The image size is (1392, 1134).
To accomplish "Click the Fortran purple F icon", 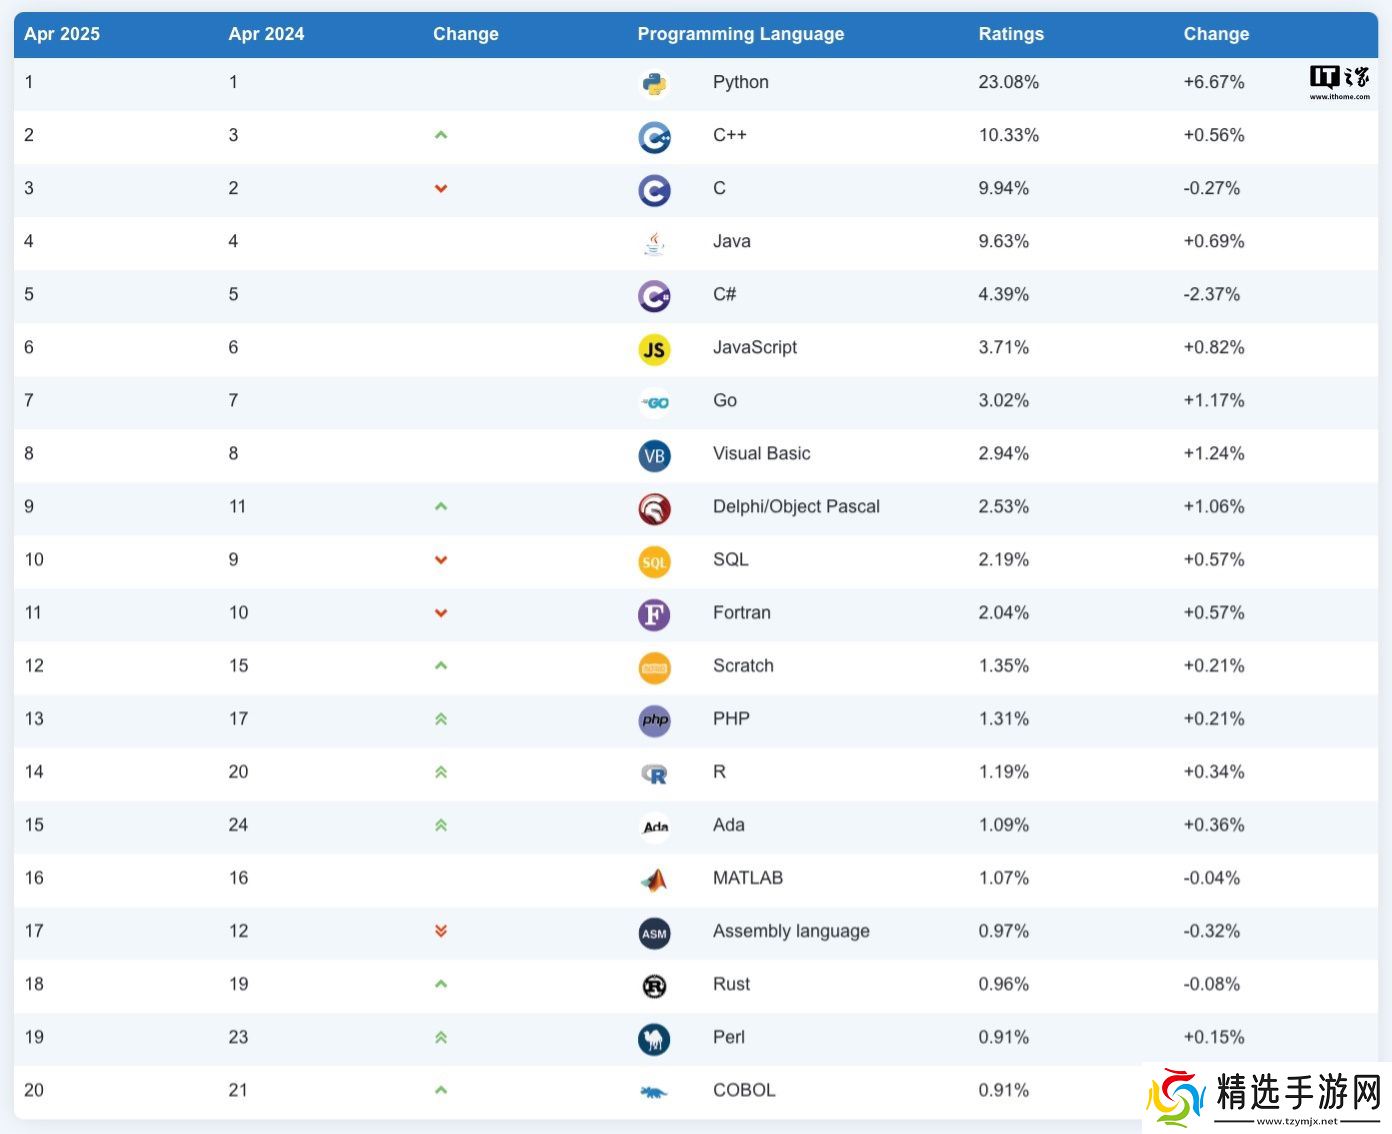I will point(654,614).
